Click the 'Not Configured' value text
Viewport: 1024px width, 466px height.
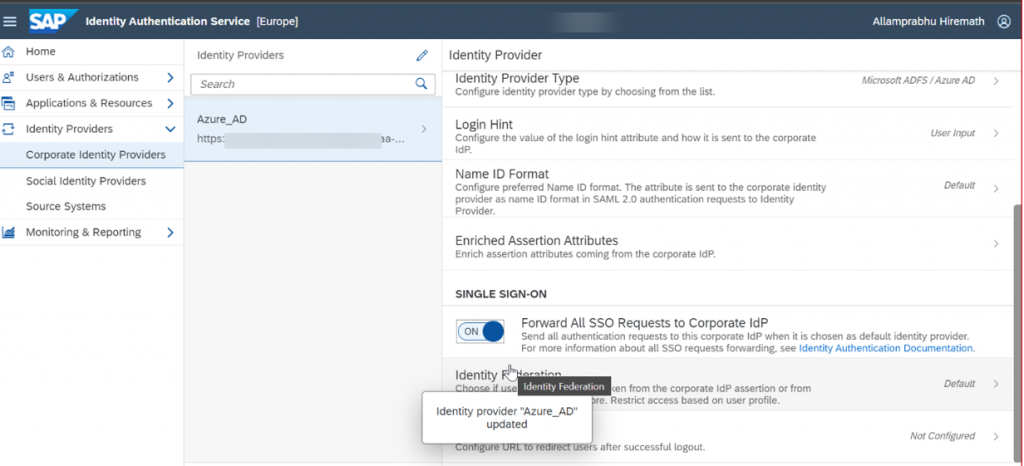942,436
